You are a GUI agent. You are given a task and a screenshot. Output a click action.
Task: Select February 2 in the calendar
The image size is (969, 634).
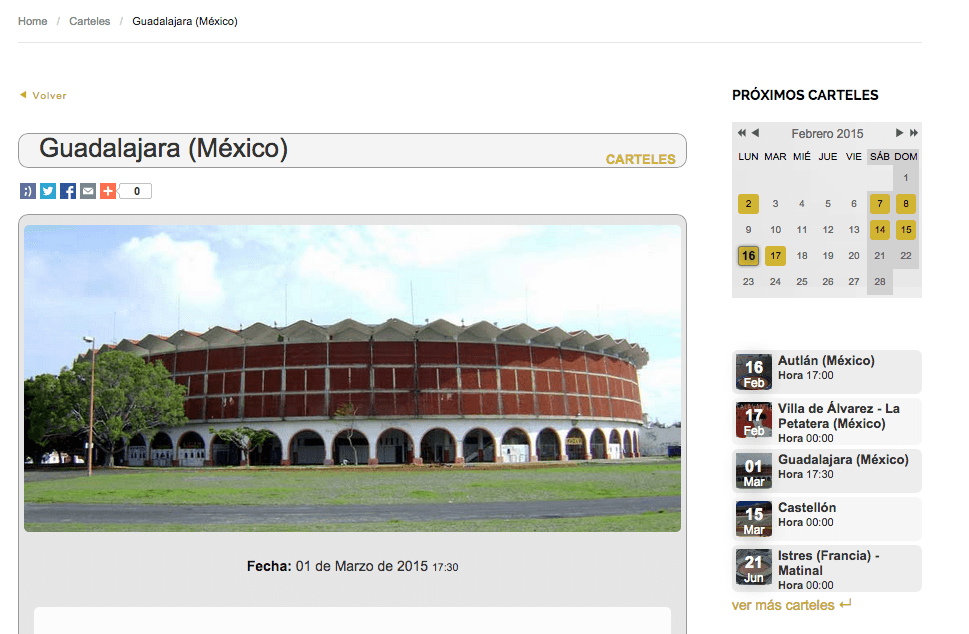(748, 204)
